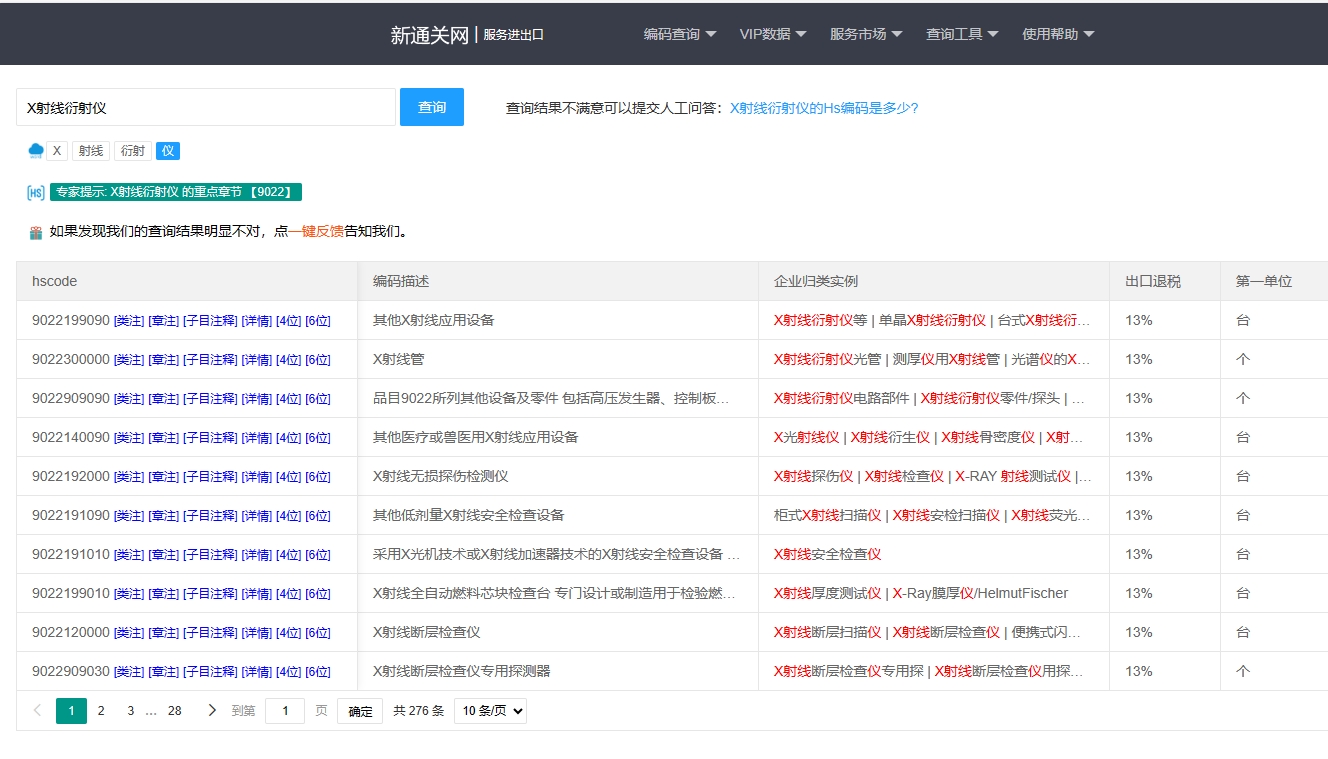Image resolution: width=1328 pixels, height=759 pixels.
Task: Expand the 查询工具 menu
Action: [962, 34]
